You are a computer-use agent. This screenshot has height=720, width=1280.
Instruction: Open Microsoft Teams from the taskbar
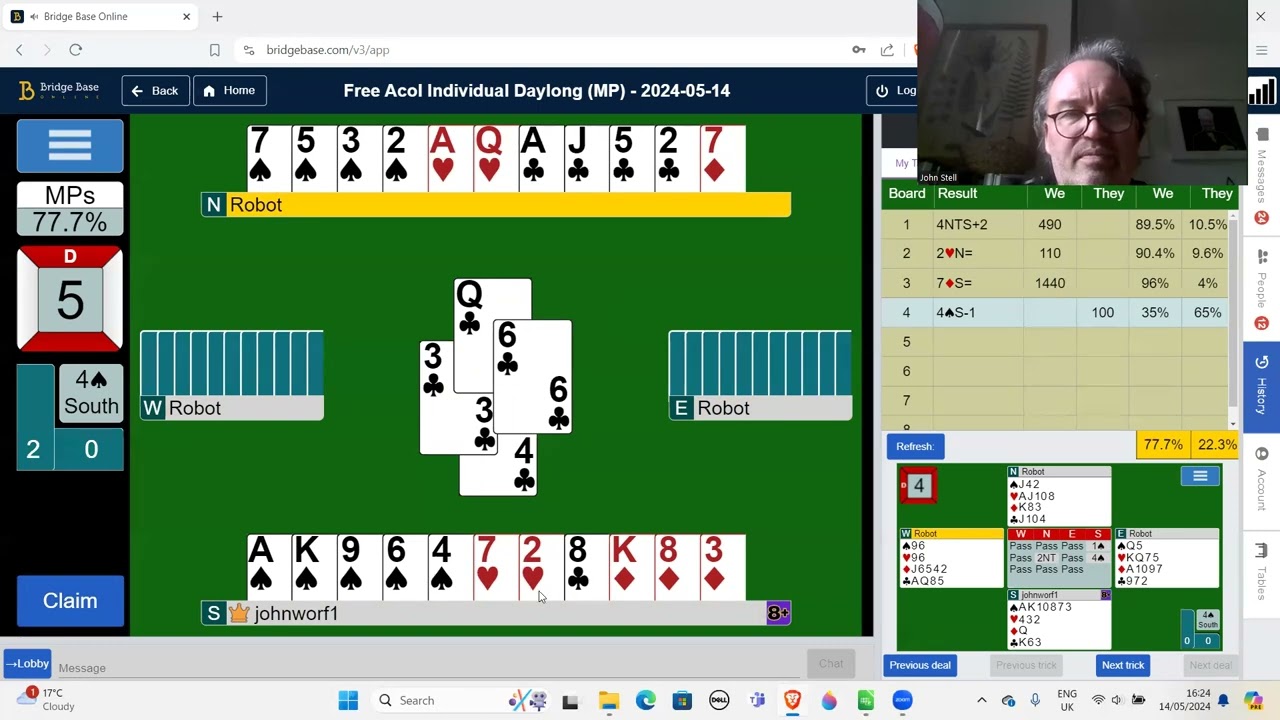coord(756,700)
